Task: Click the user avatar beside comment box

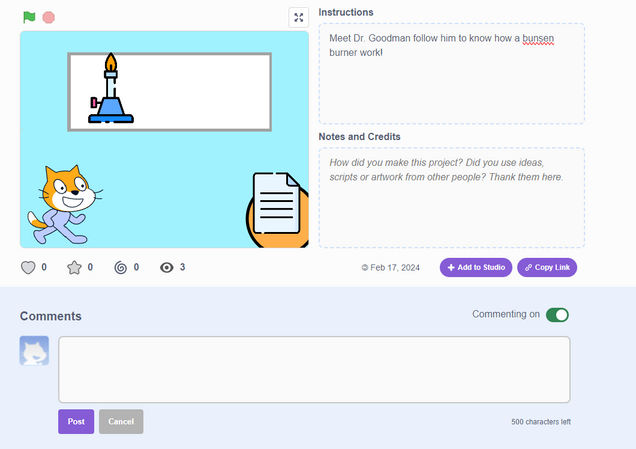Action: (34, 351)
